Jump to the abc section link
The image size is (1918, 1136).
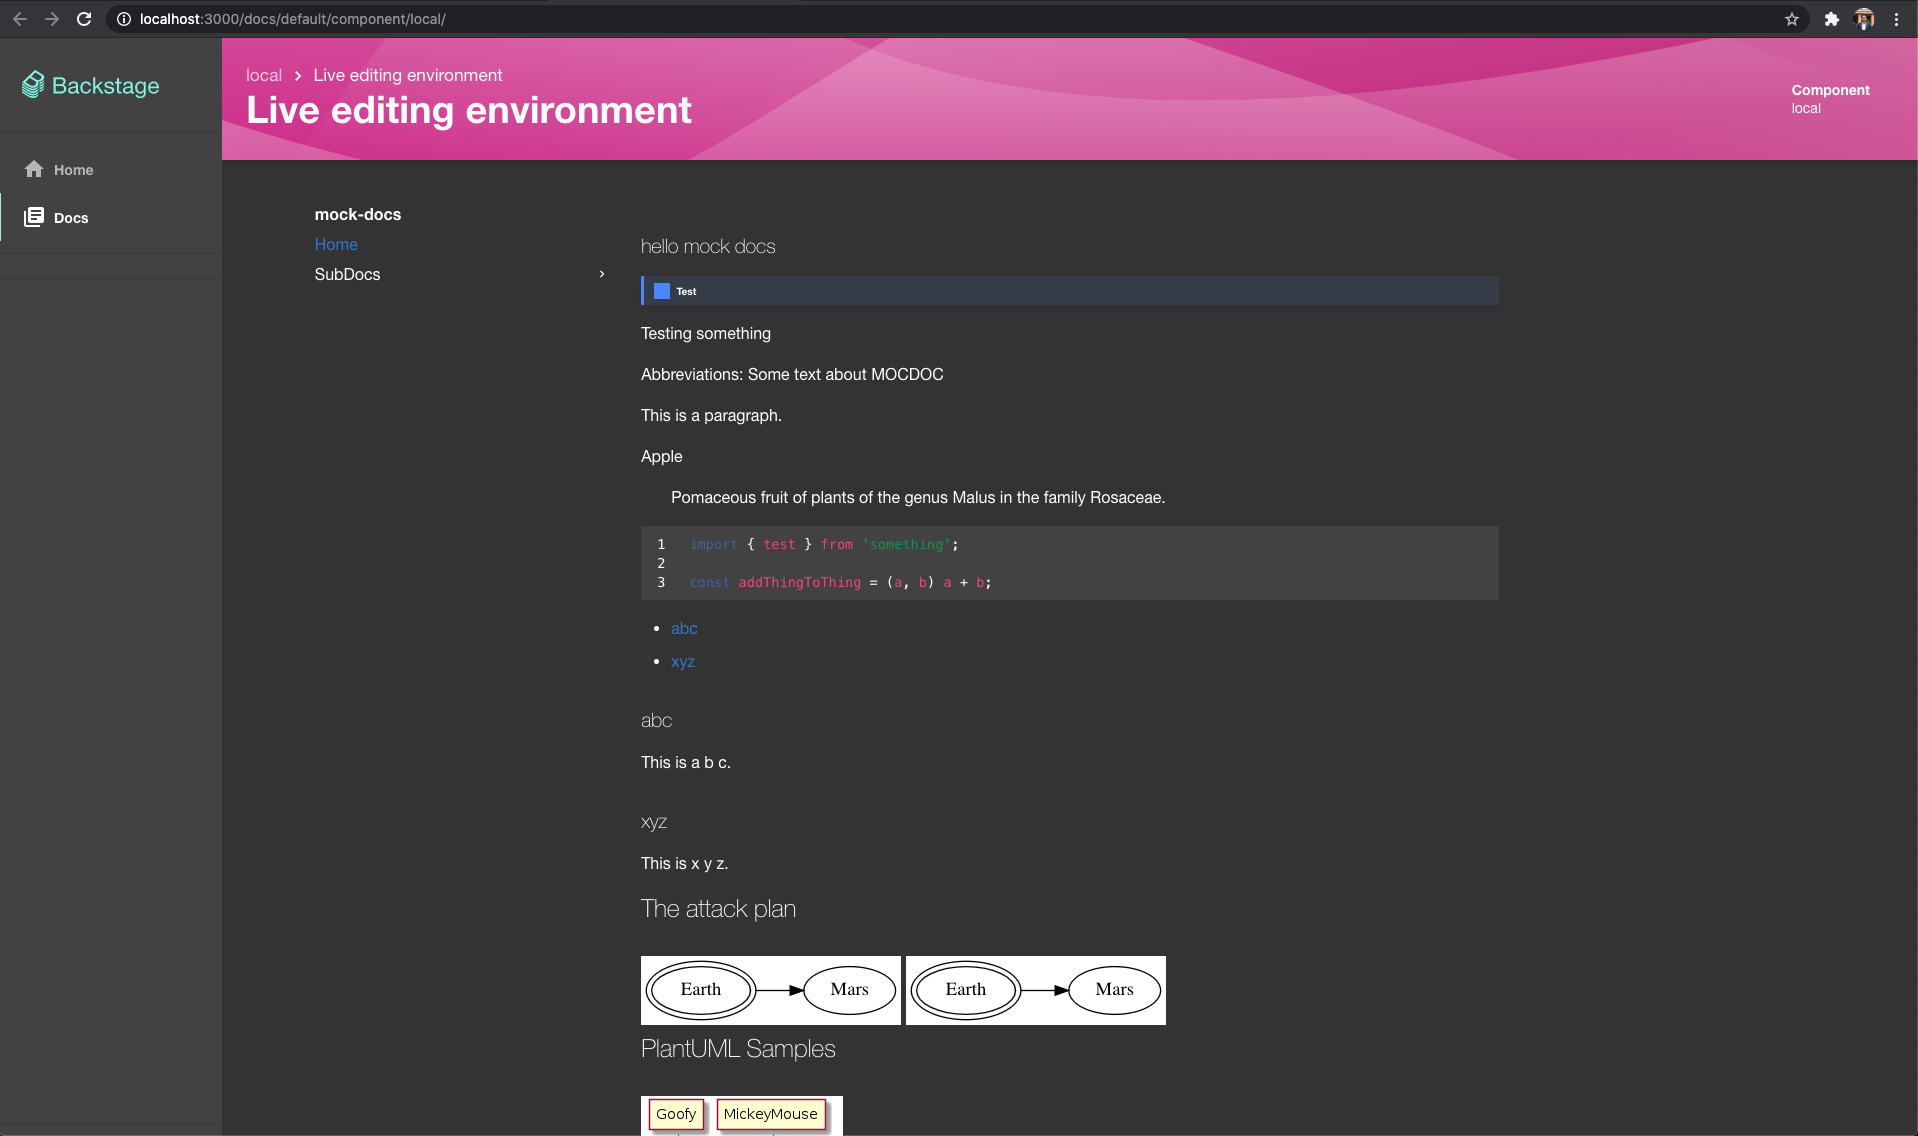coord(684,628)
